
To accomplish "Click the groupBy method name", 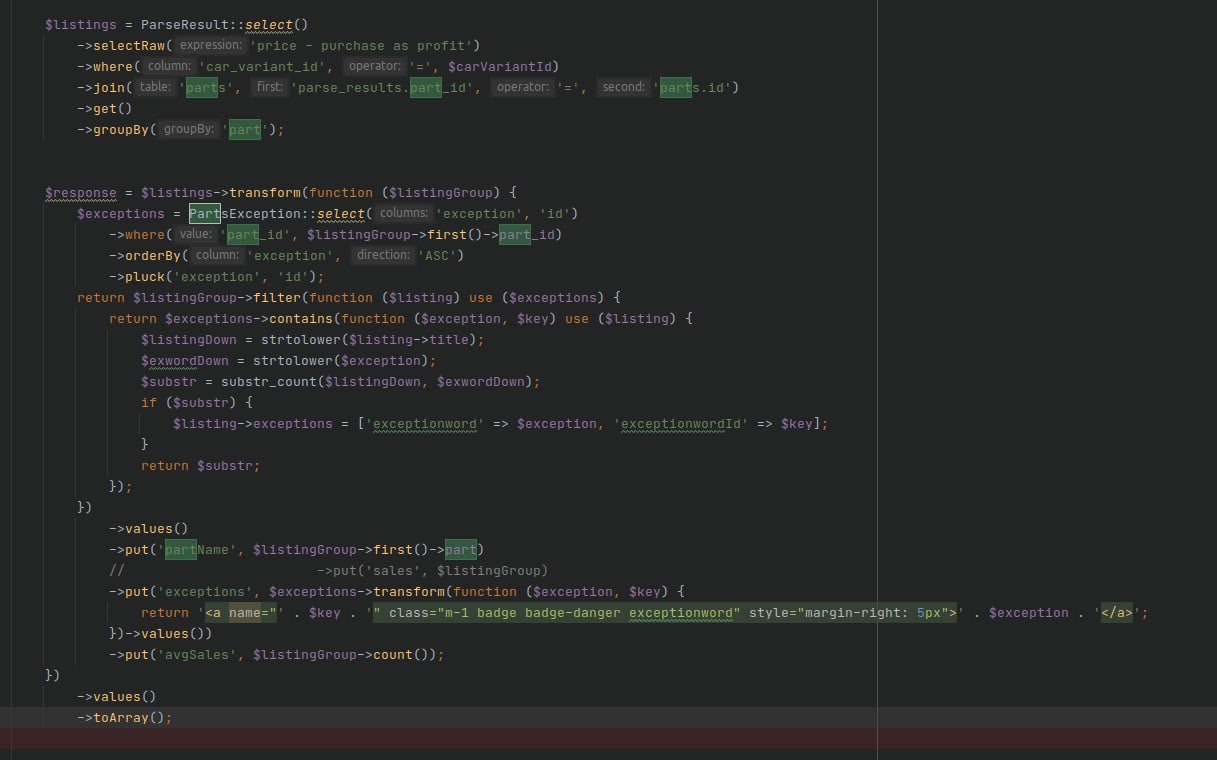I will [121, 129].
